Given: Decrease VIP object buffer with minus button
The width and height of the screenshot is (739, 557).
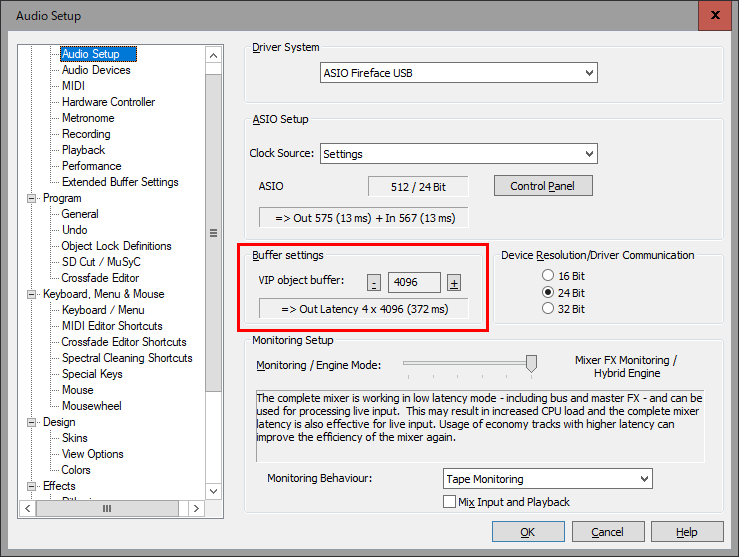Looking at the screenshot, I should 373,283.
